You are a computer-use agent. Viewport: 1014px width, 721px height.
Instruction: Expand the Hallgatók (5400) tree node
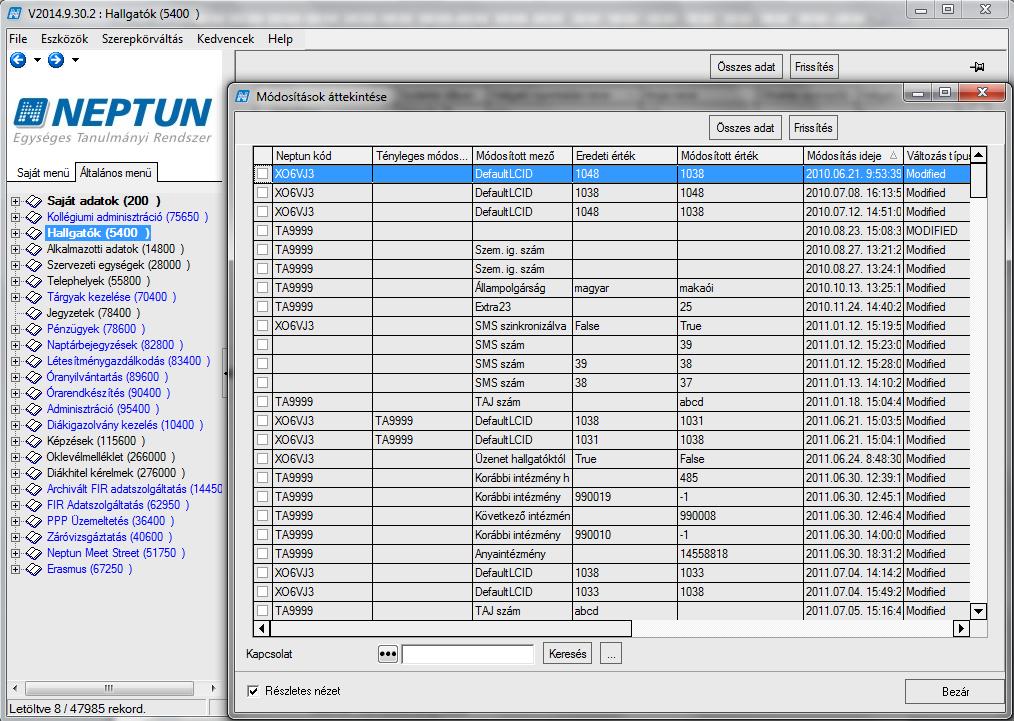pyautogui.click(x=16, y=233)
